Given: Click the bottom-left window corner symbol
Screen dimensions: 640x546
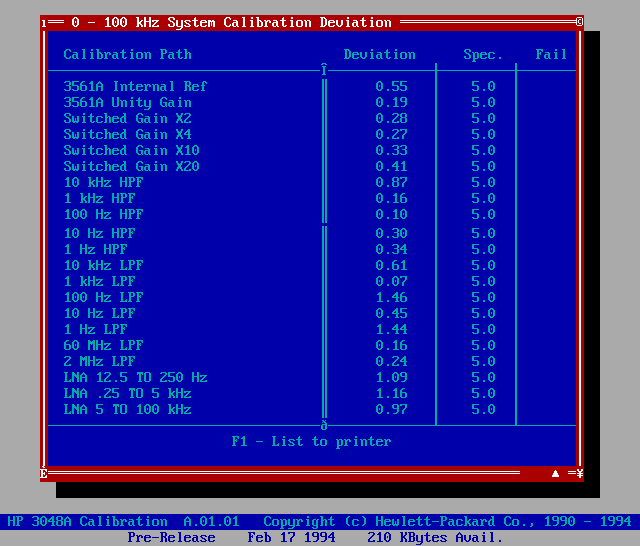Looking at the screenshot, I should click(x=44, y=473).
